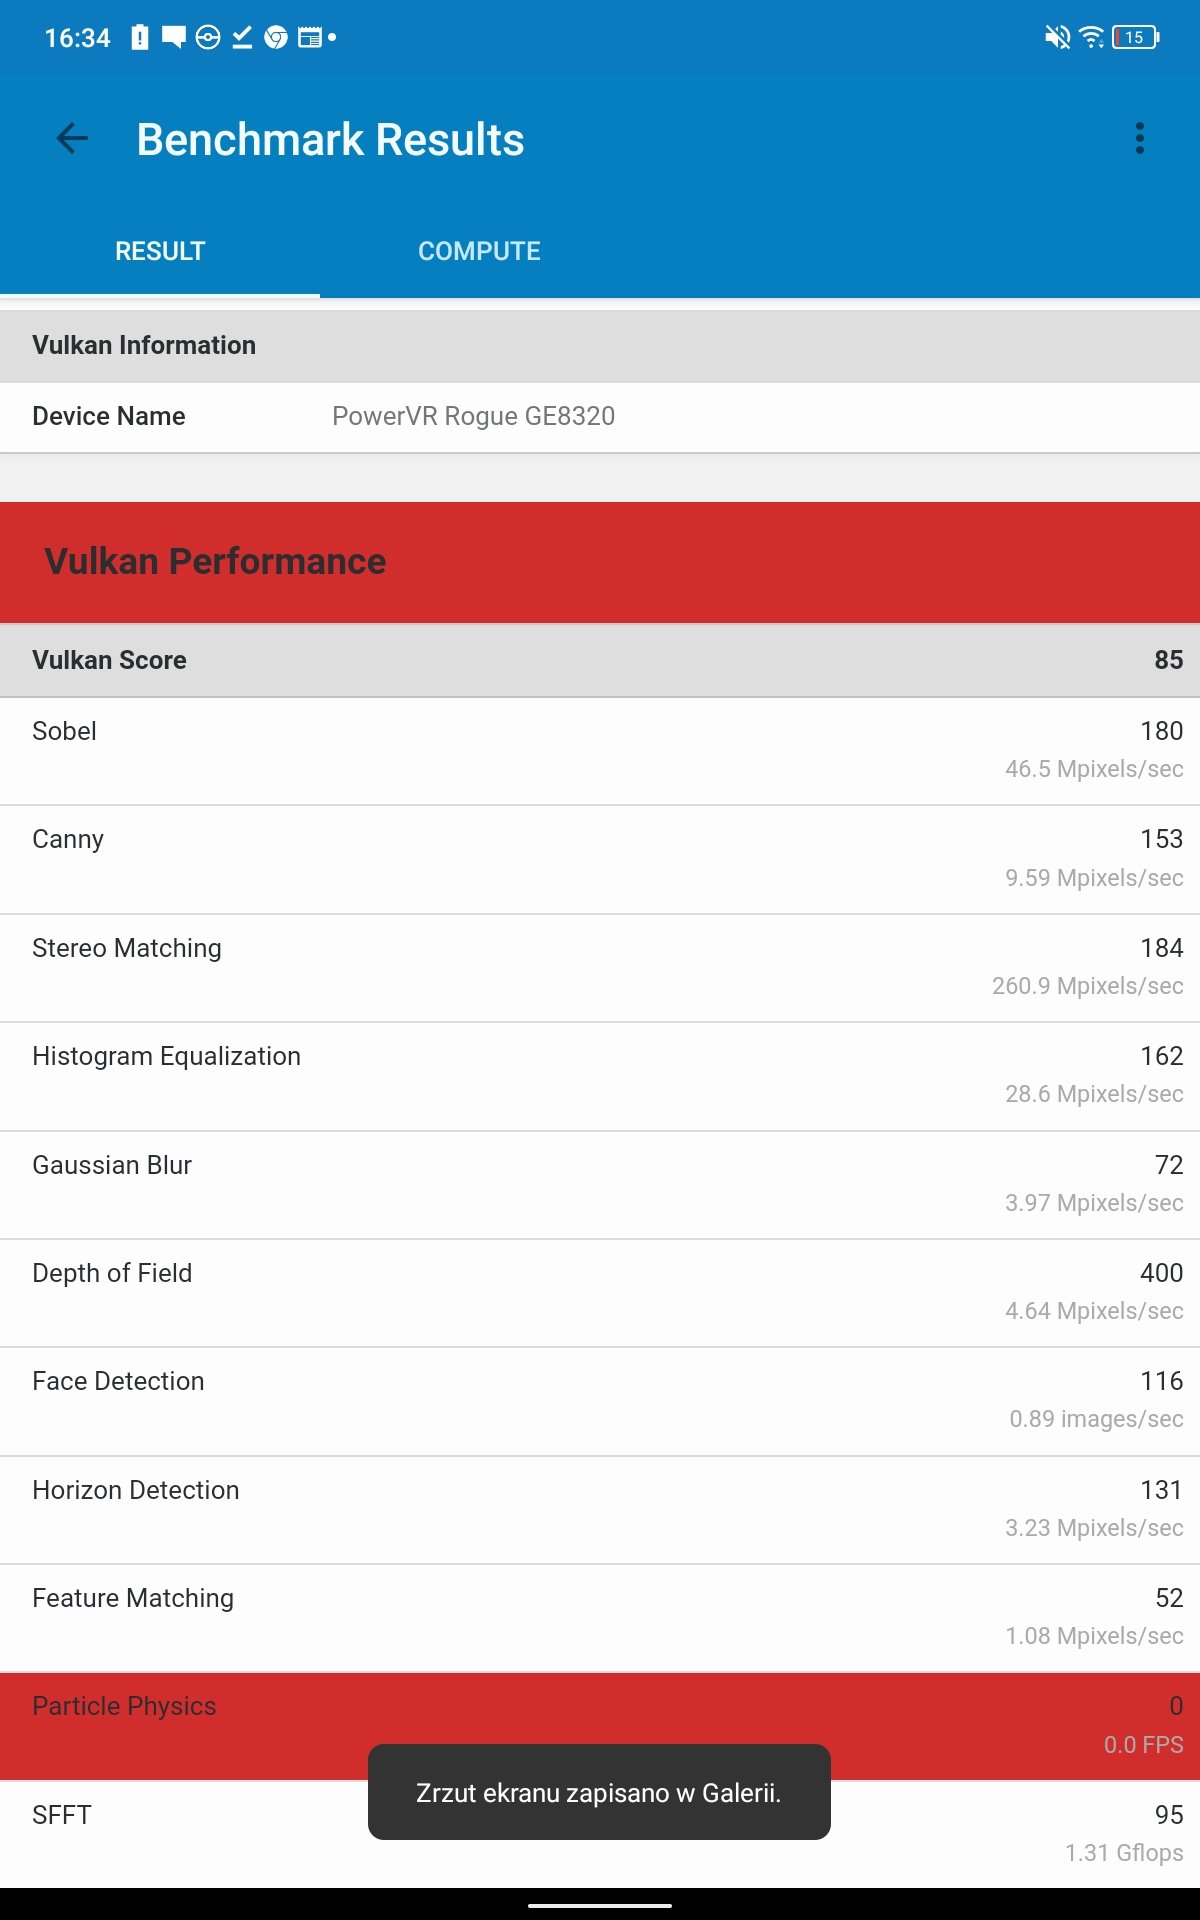1200x1920 pixels.
Task: Tap the navigation gesture bar
Action: click(x=600, y=1905)
